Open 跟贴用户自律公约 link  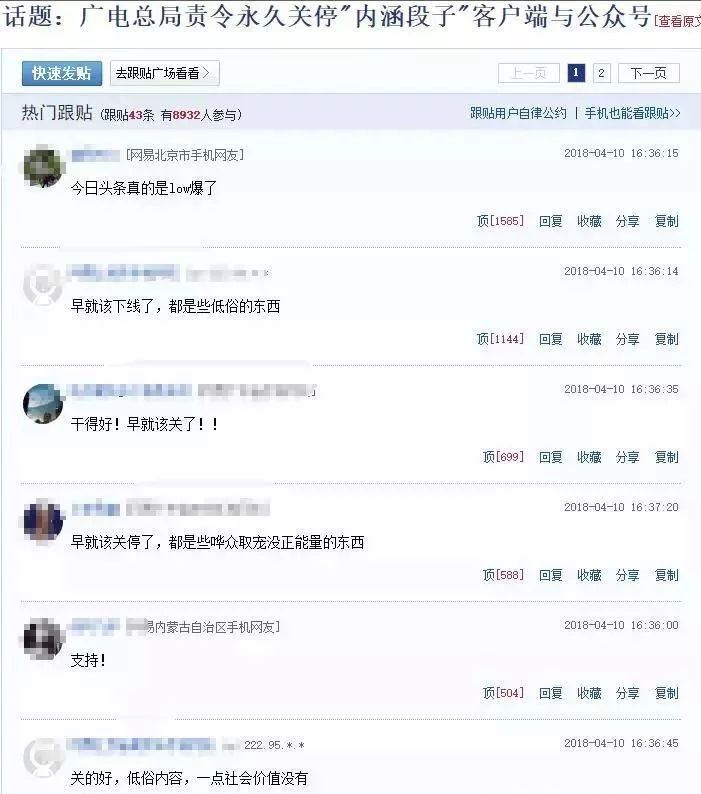coord(518,113)
